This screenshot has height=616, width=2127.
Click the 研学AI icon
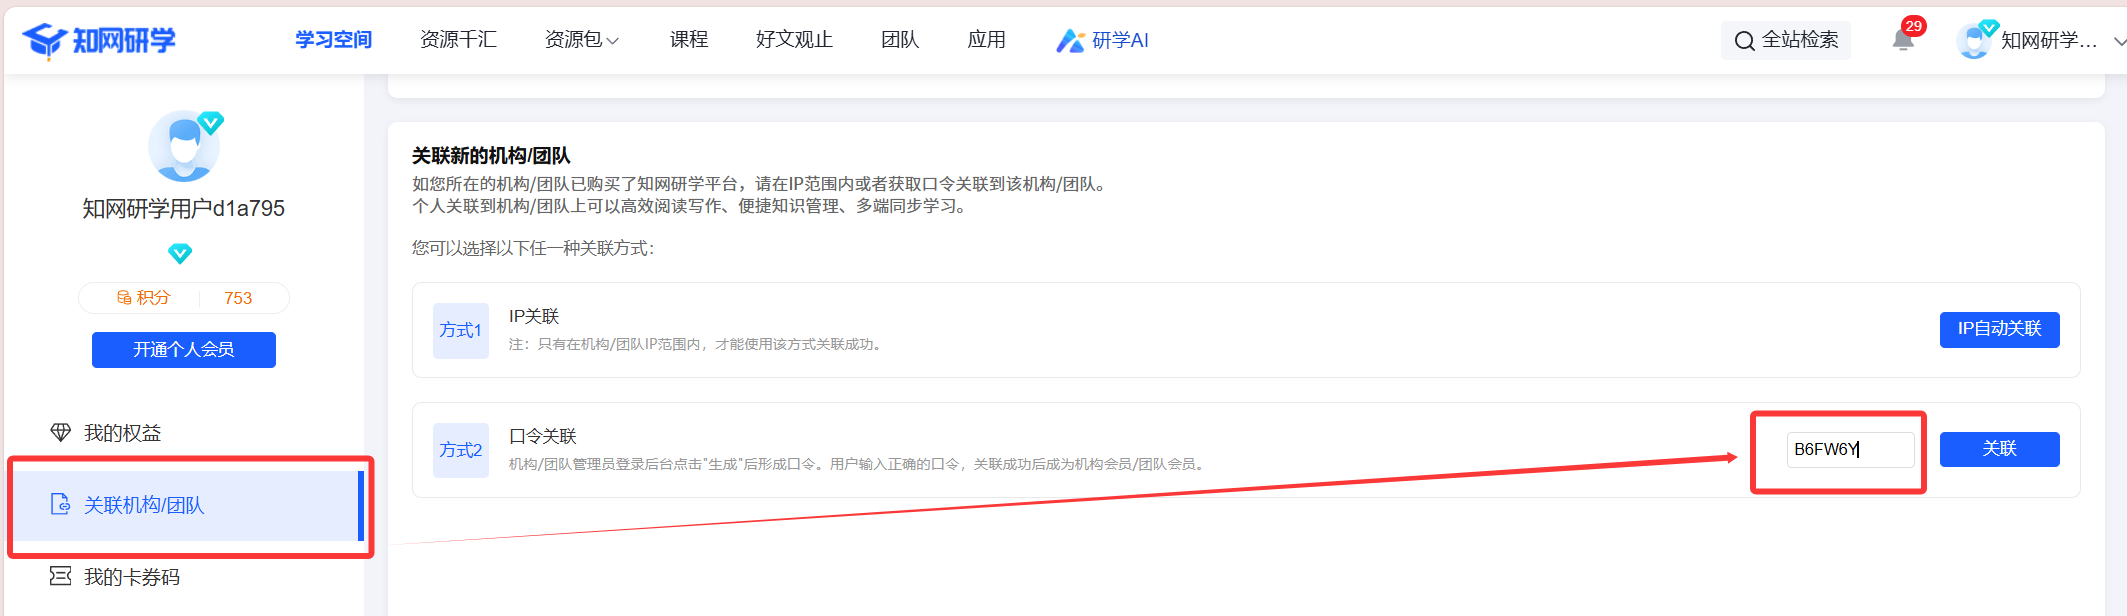pos(1070,40)
